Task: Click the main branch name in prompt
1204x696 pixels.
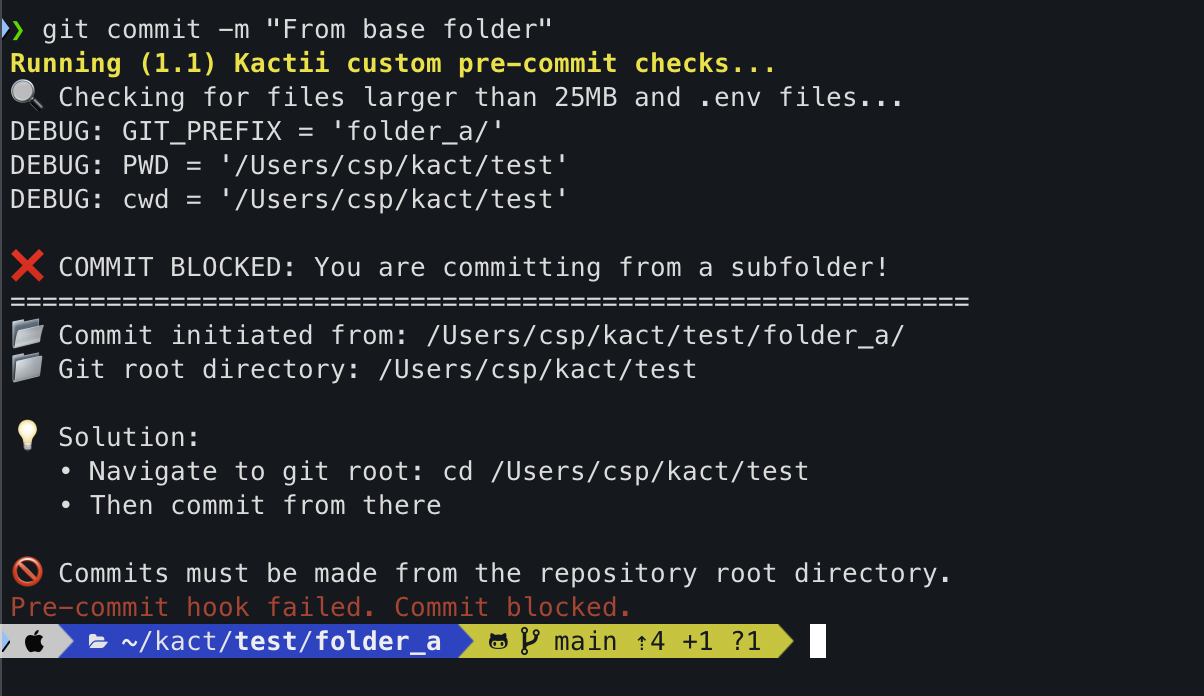Action: pos(586,641)
